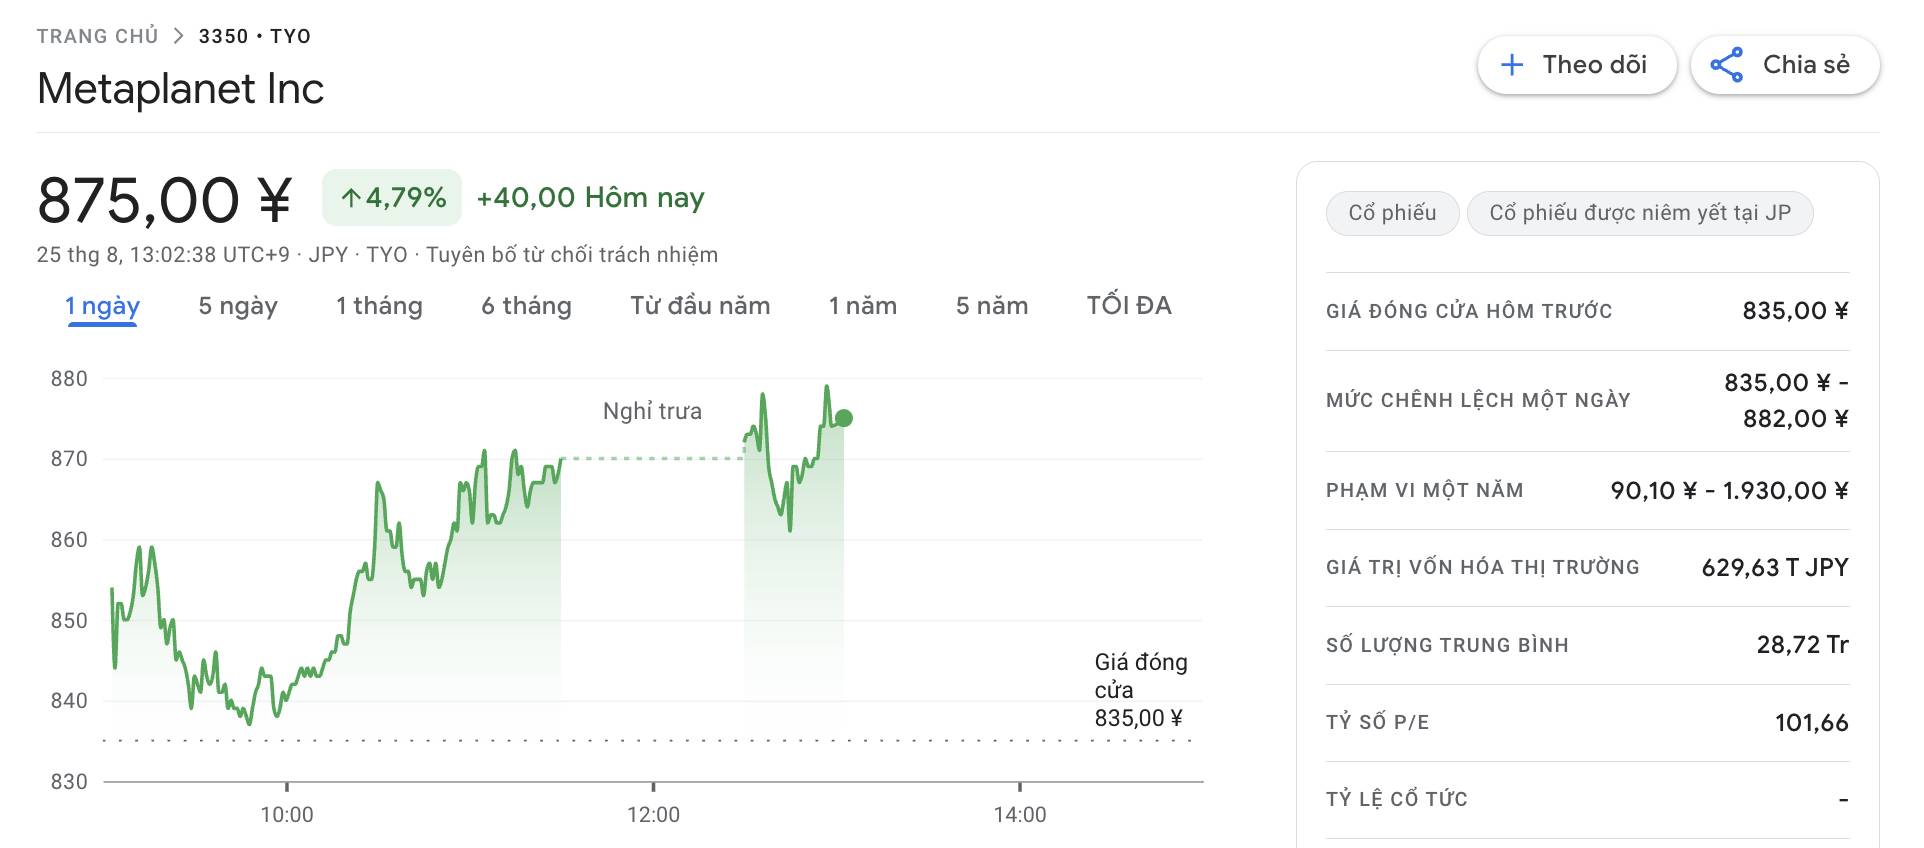
Task: Click the plus icon on Theo dõi button
Action: (x=1512, y=65)
